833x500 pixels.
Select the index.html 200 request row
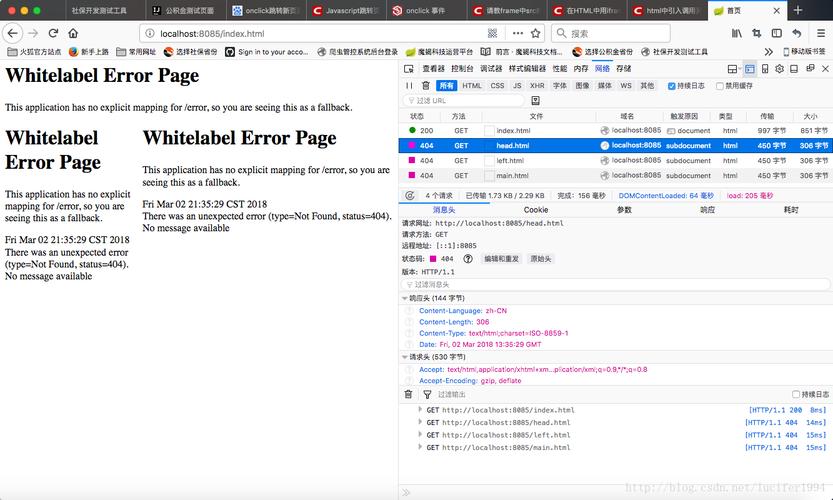click(x=616, y=130)
